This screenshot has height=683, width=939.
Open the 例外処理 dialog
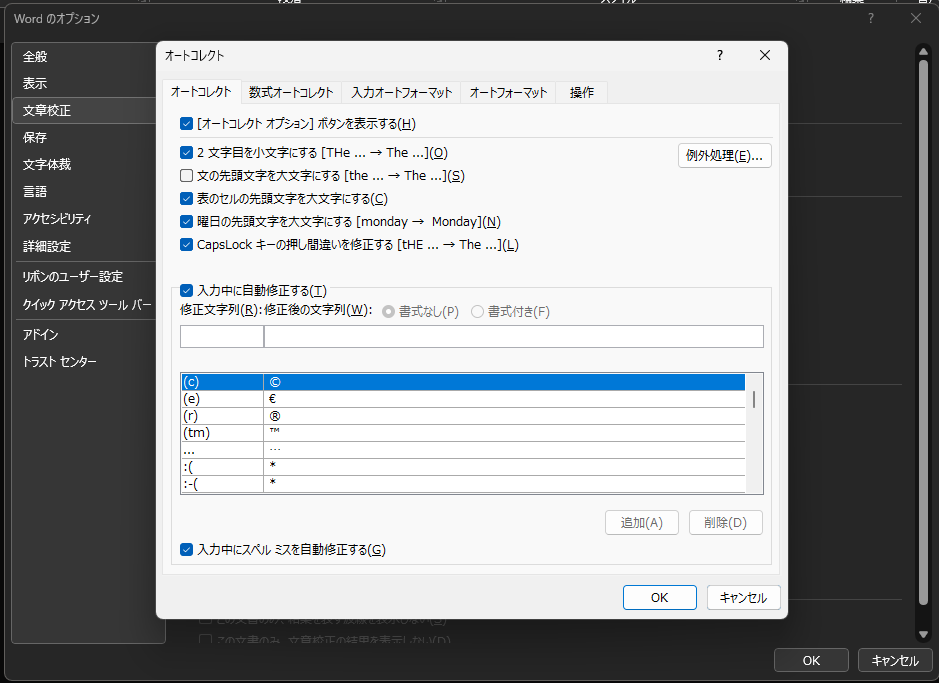click(724, 153)
